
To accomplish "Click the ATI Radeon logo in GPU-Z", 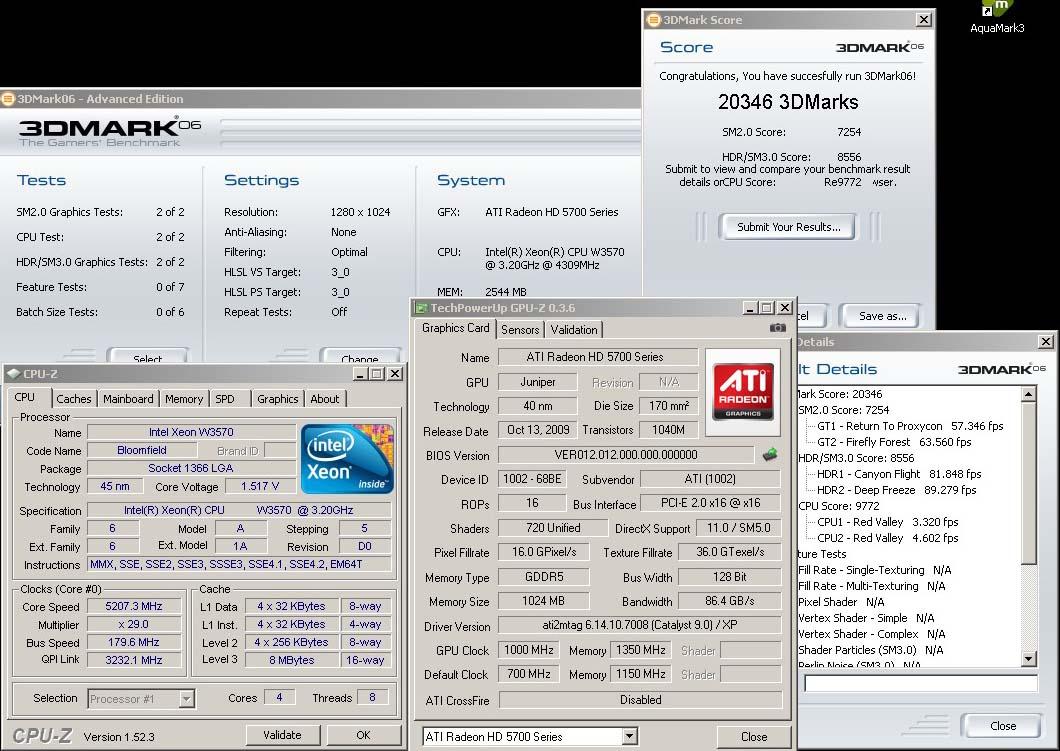I will (743, 392).
